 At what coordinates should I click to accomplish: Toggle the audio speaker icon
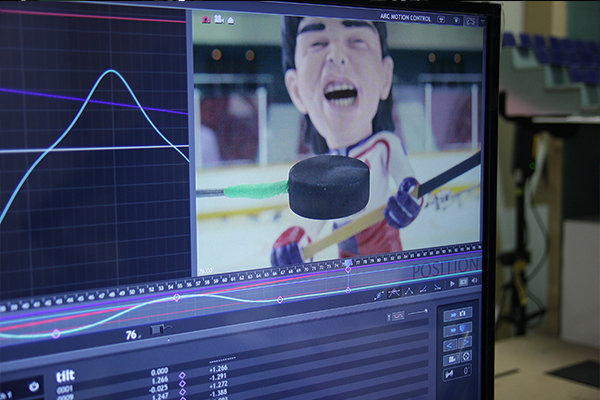474,283
